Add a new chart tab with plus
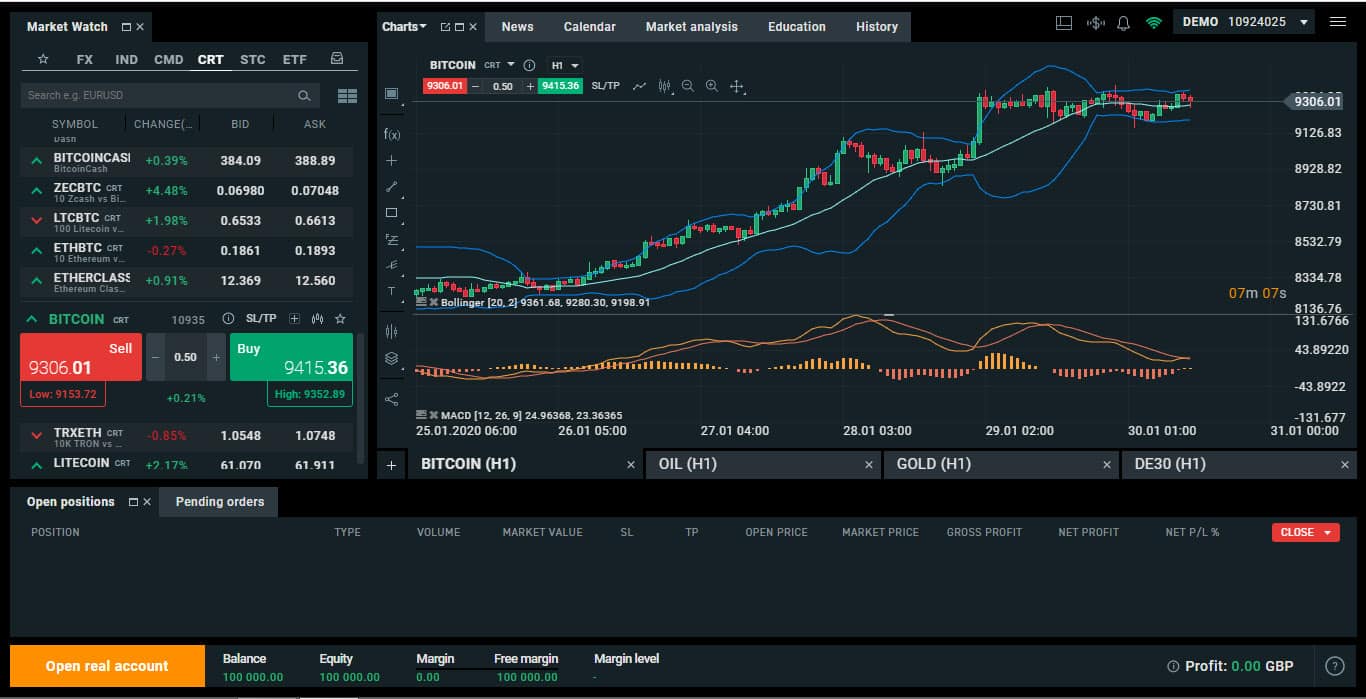The height and width of the screenshot is (699, 1366). coord(391,465)
